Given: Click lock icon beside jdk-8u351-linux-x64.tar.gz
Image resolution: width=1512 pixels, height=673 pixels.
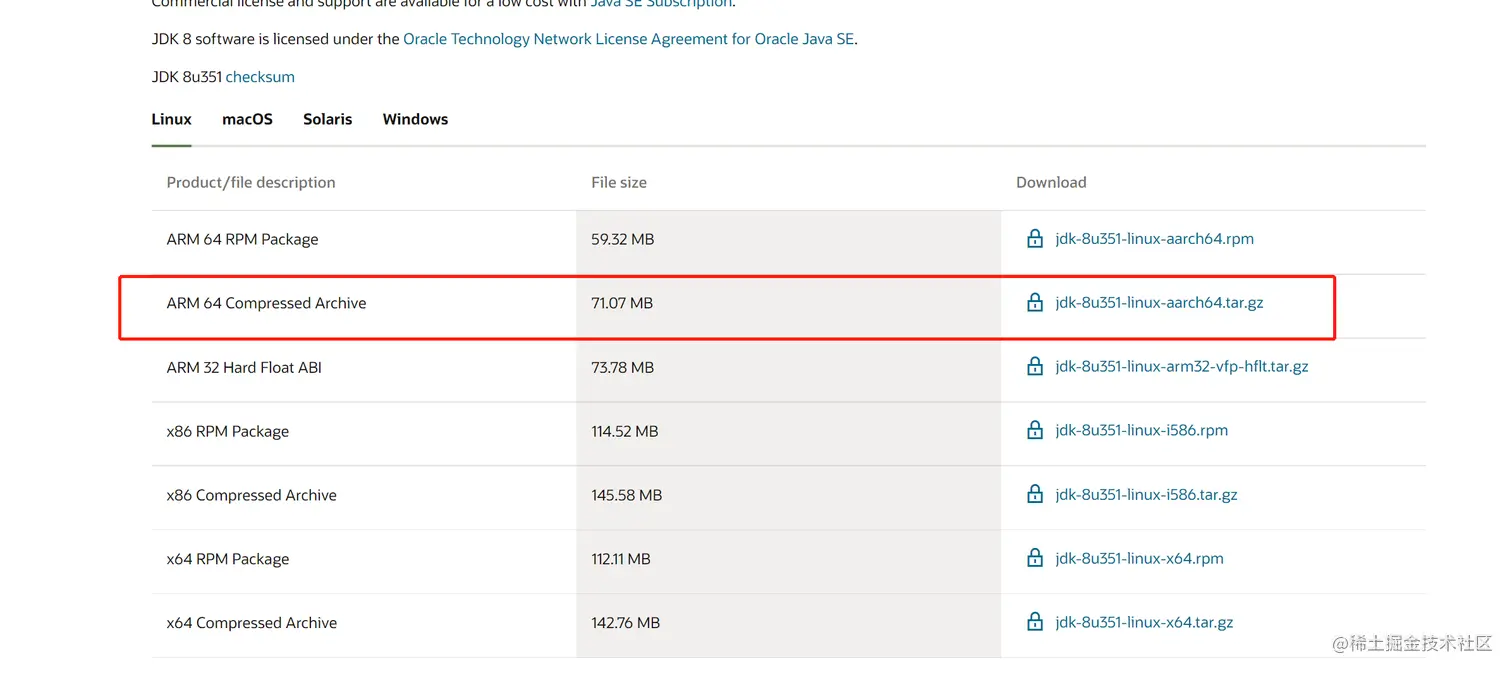Looking at the screenshot, I should [x=1035, y=622].
